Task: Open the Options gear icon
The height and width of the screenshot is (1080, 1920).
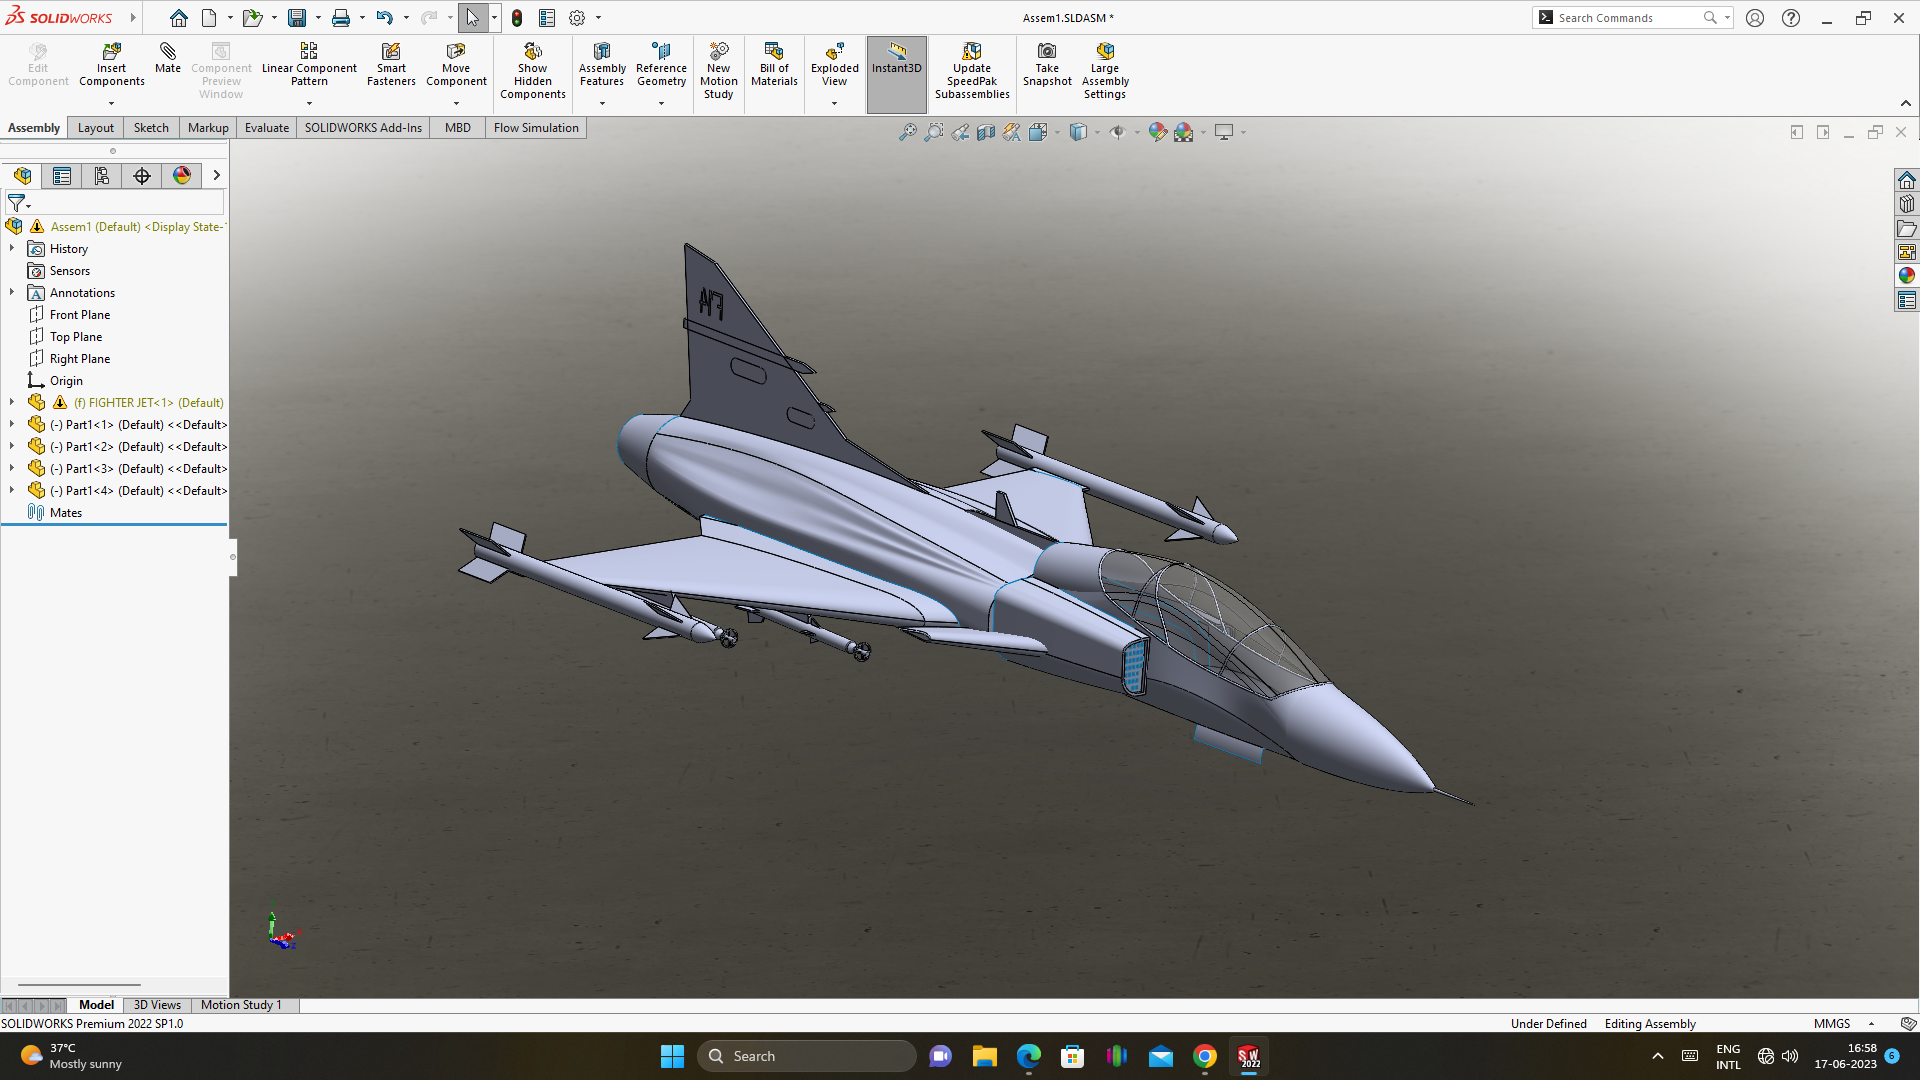Action: 577,18
